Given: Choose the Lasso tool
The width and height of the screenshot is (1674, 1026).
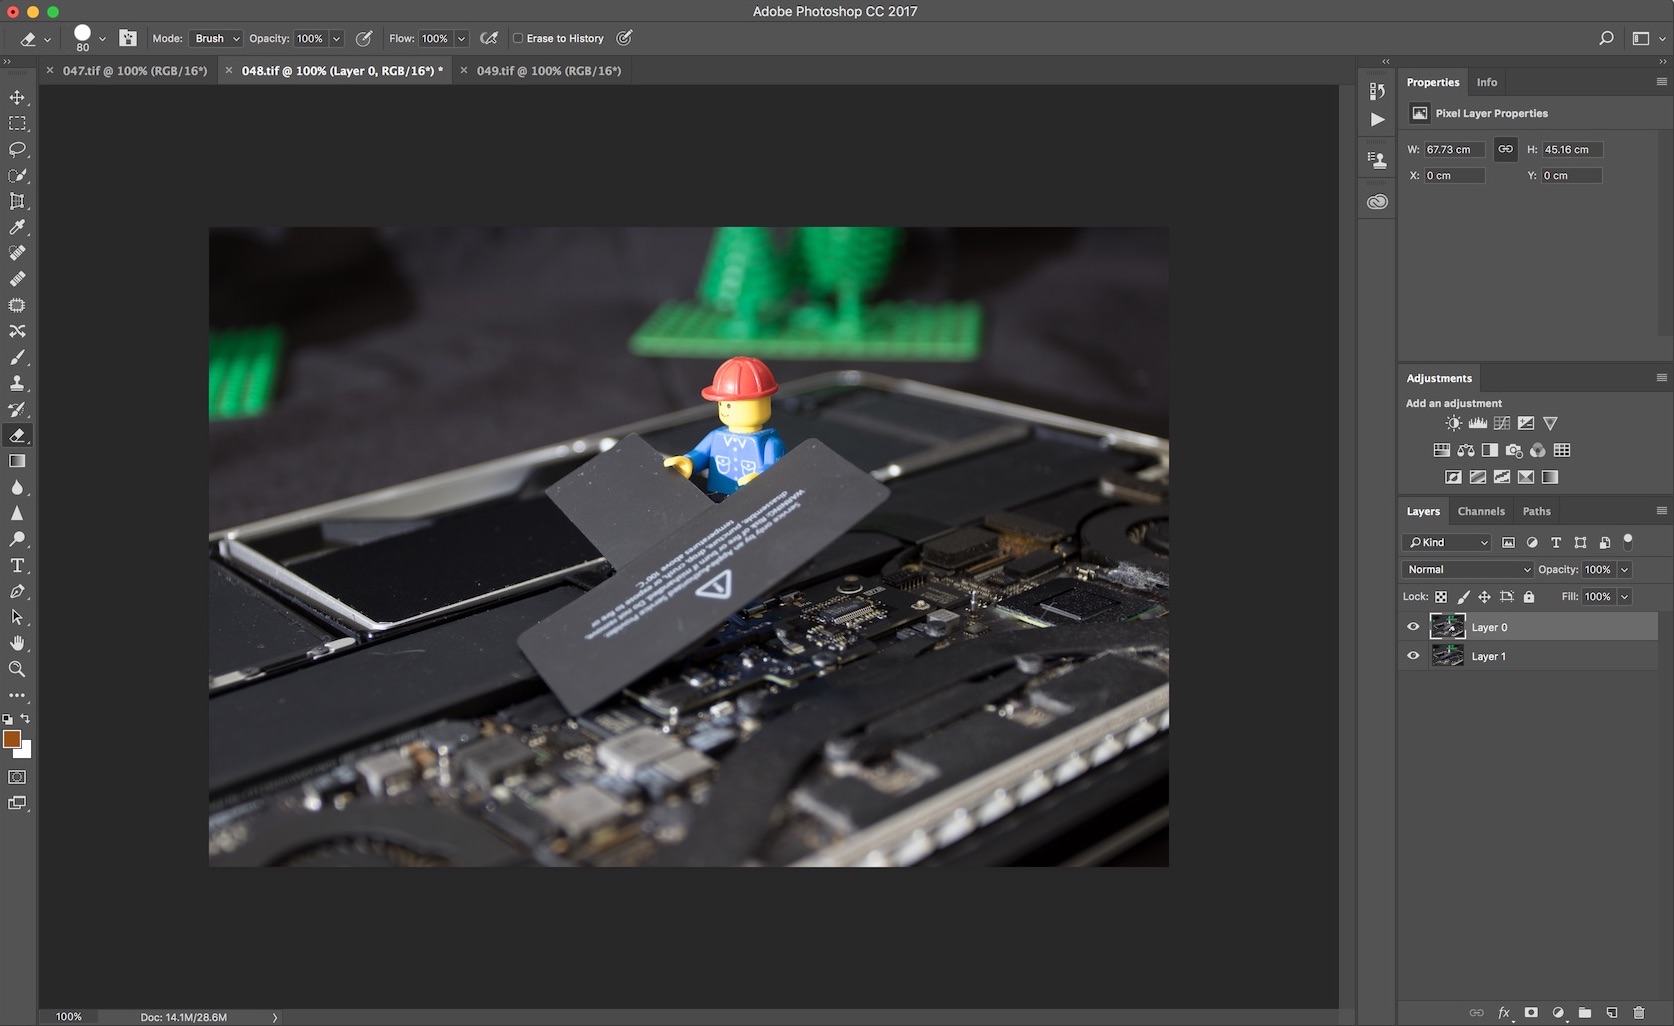Looking at the screenshot, I should point(17,149).
